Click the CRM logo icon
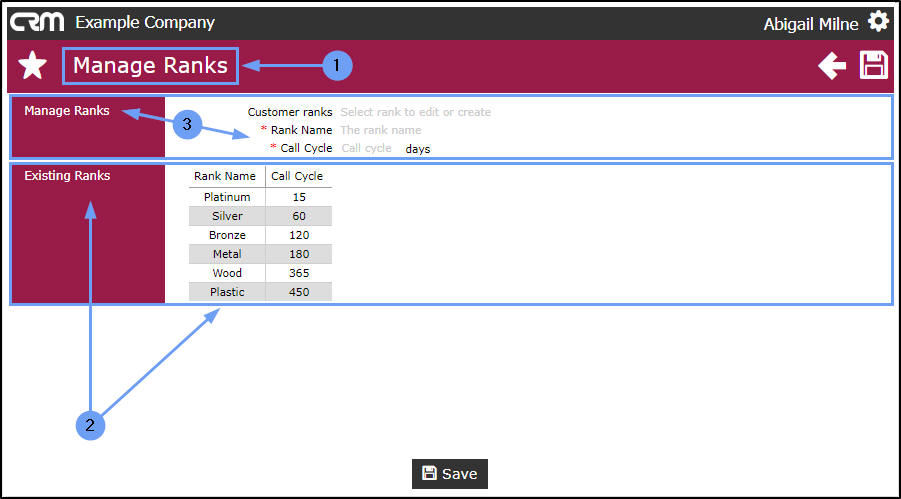 (37, 22)
